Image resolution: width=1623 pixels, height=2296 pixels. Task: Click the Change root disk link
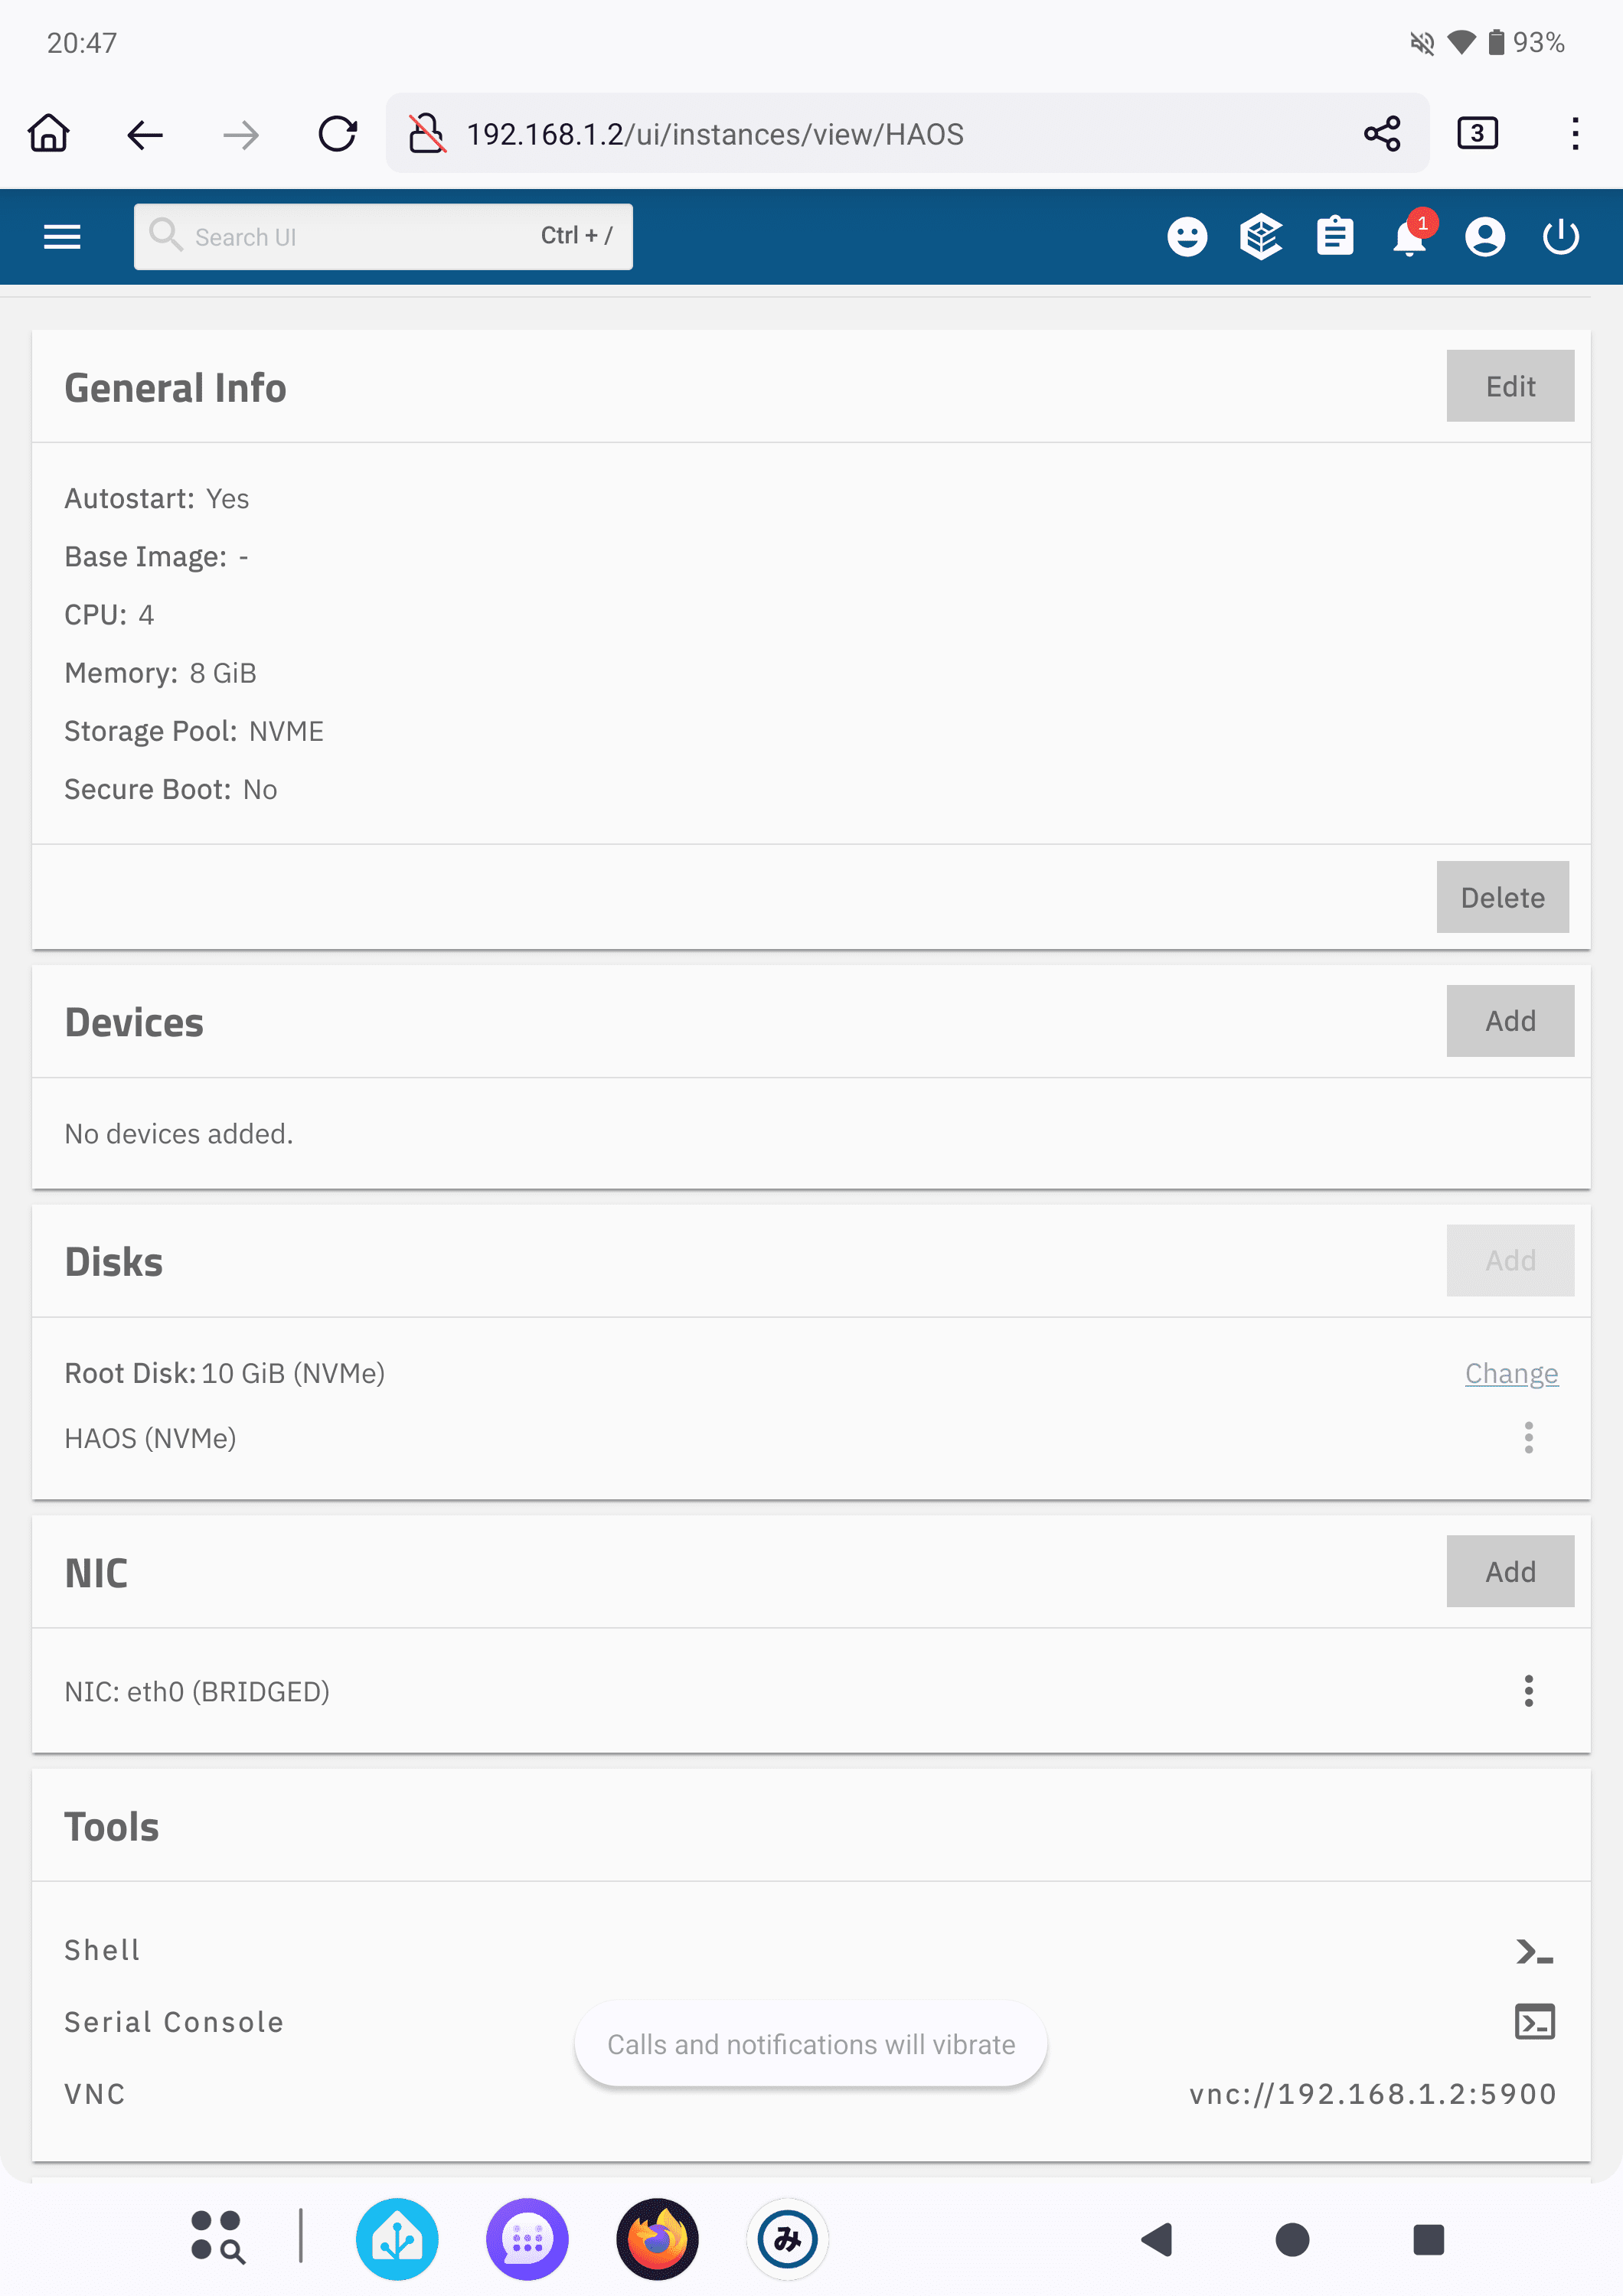coord(1511,1373)
